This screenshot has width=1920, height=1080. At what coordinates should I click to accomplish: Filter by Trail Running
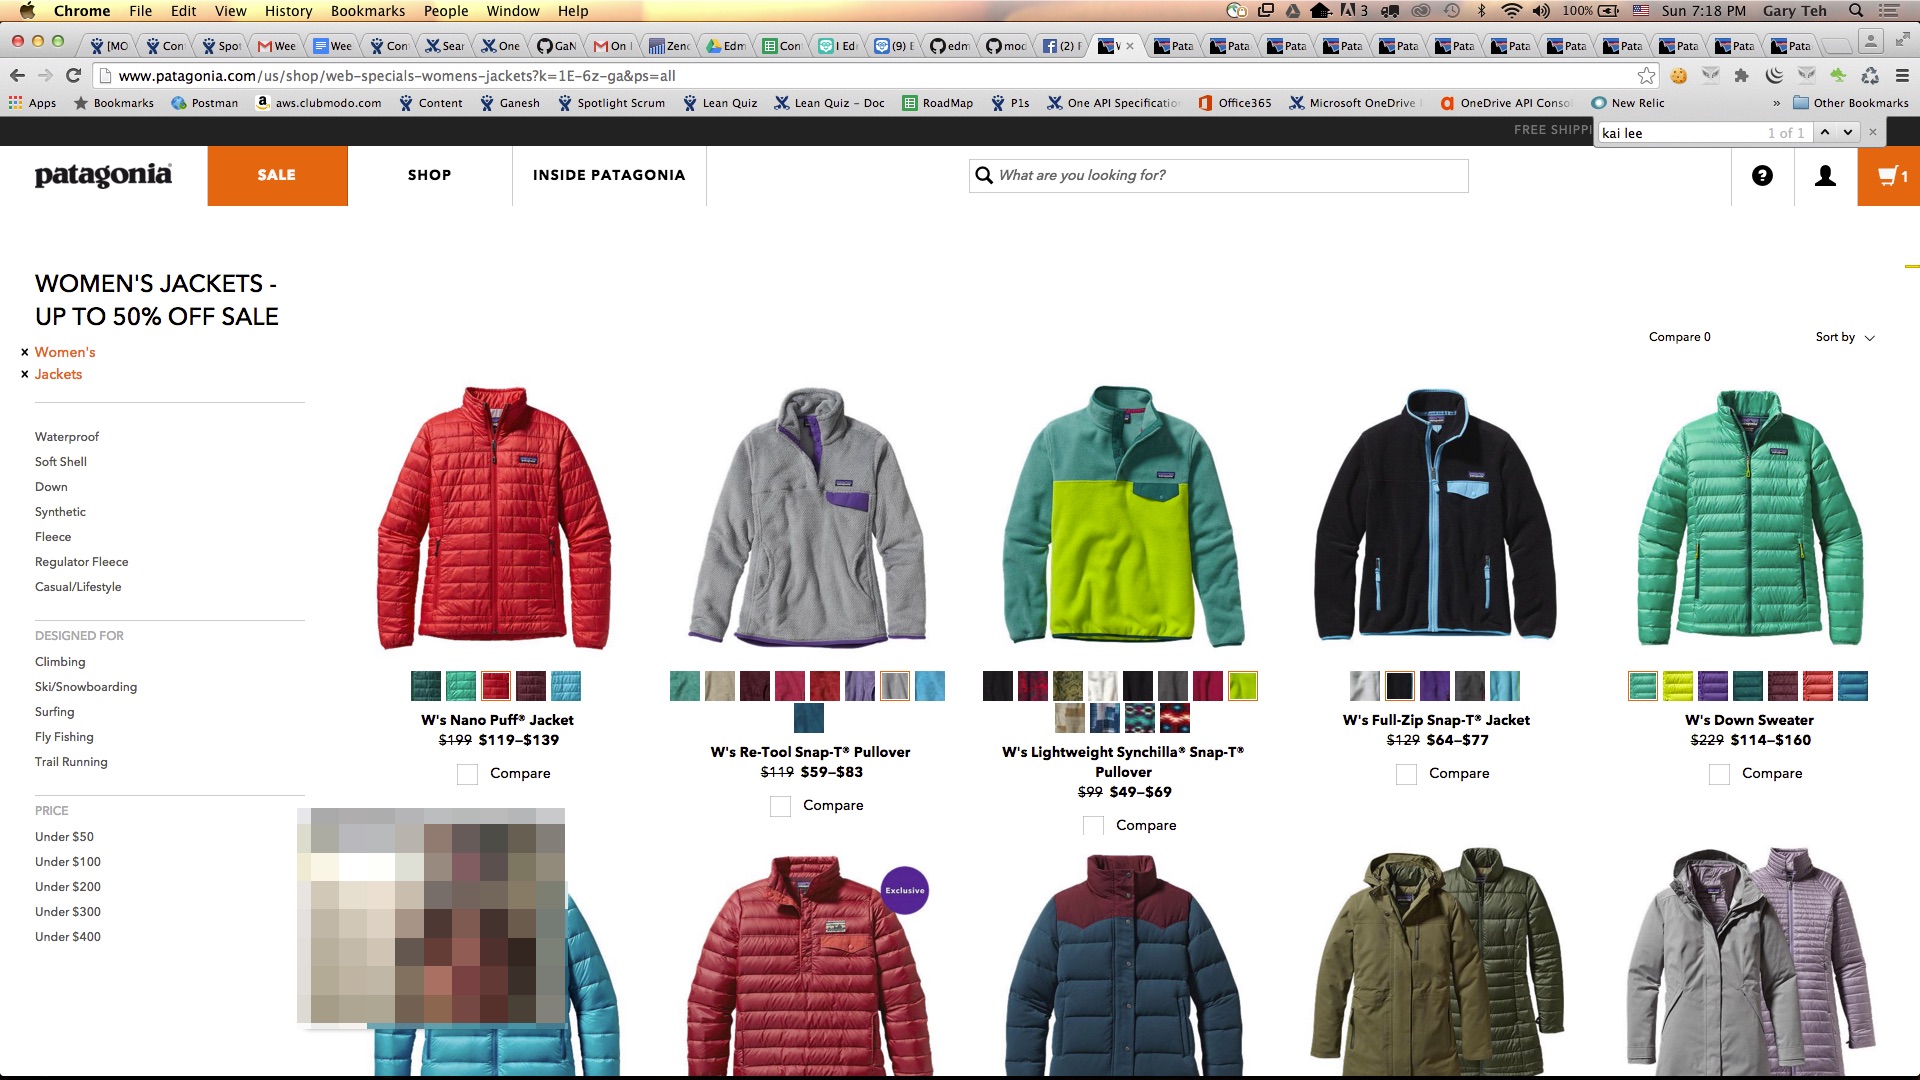[x=71, y=762]
